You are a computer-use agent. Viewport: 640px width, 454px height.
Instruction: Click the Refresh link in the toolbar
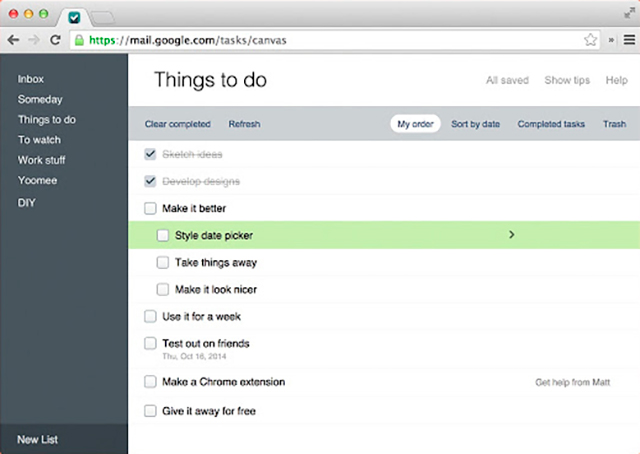pyautogui.click(x=244, y=124)
